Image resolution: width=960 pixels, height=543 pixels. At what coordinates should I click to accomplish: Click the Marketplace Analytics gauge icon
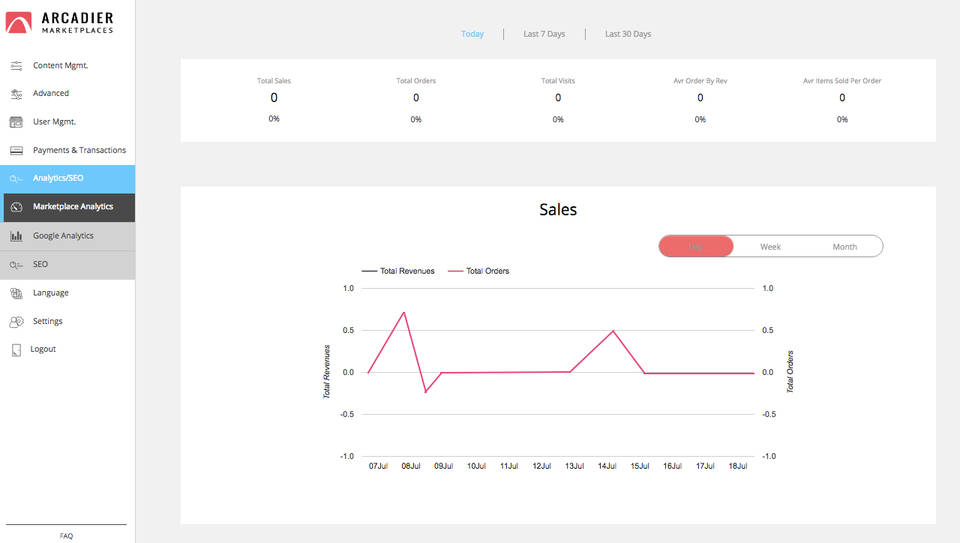click(x=16, y=207)
